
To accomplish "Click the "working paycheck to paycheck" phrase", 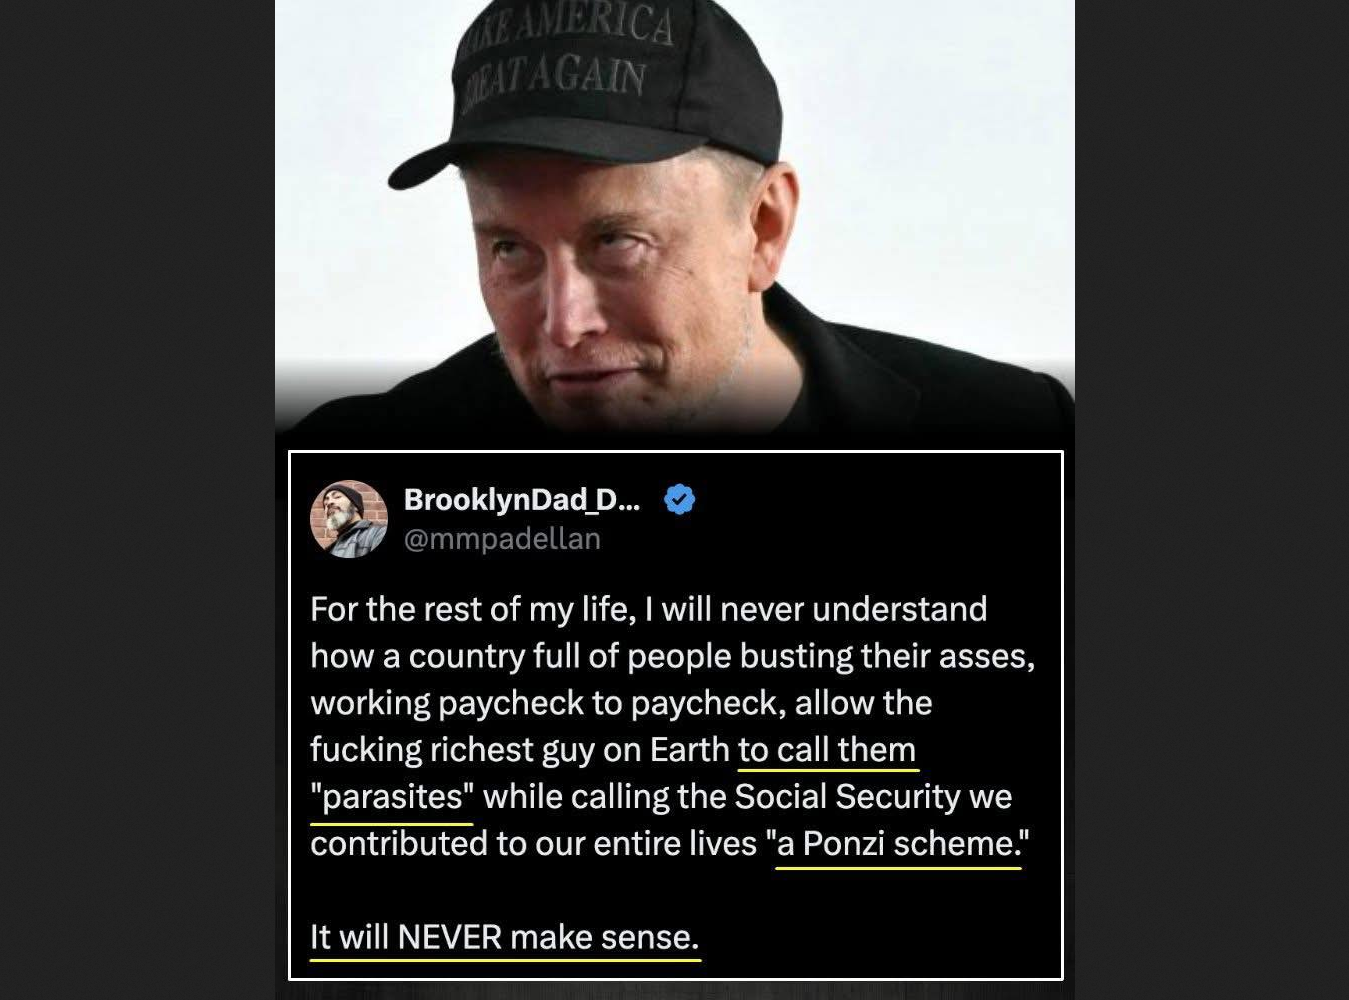I will coord(546,703).
